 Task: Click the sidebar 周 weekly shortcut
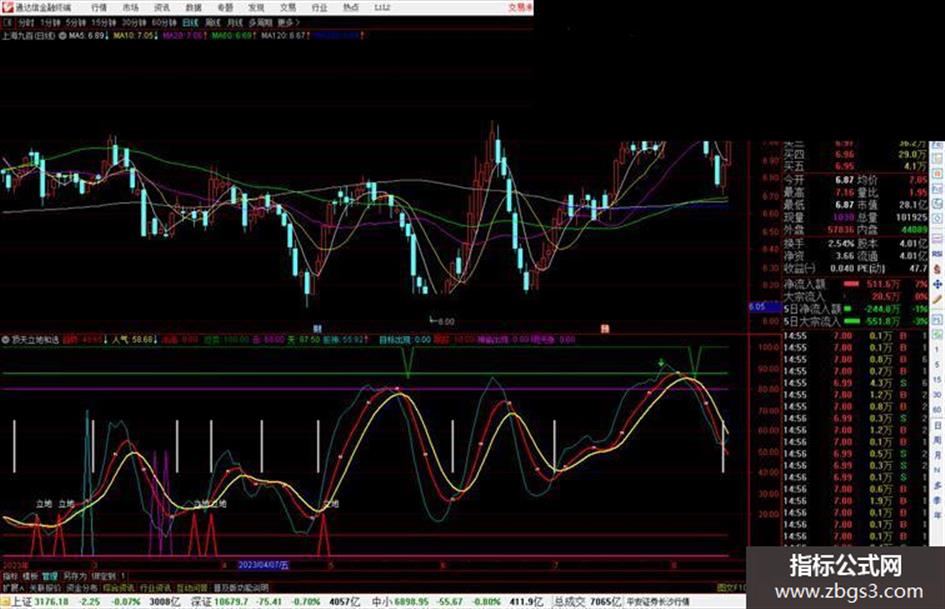pos(937,441)
